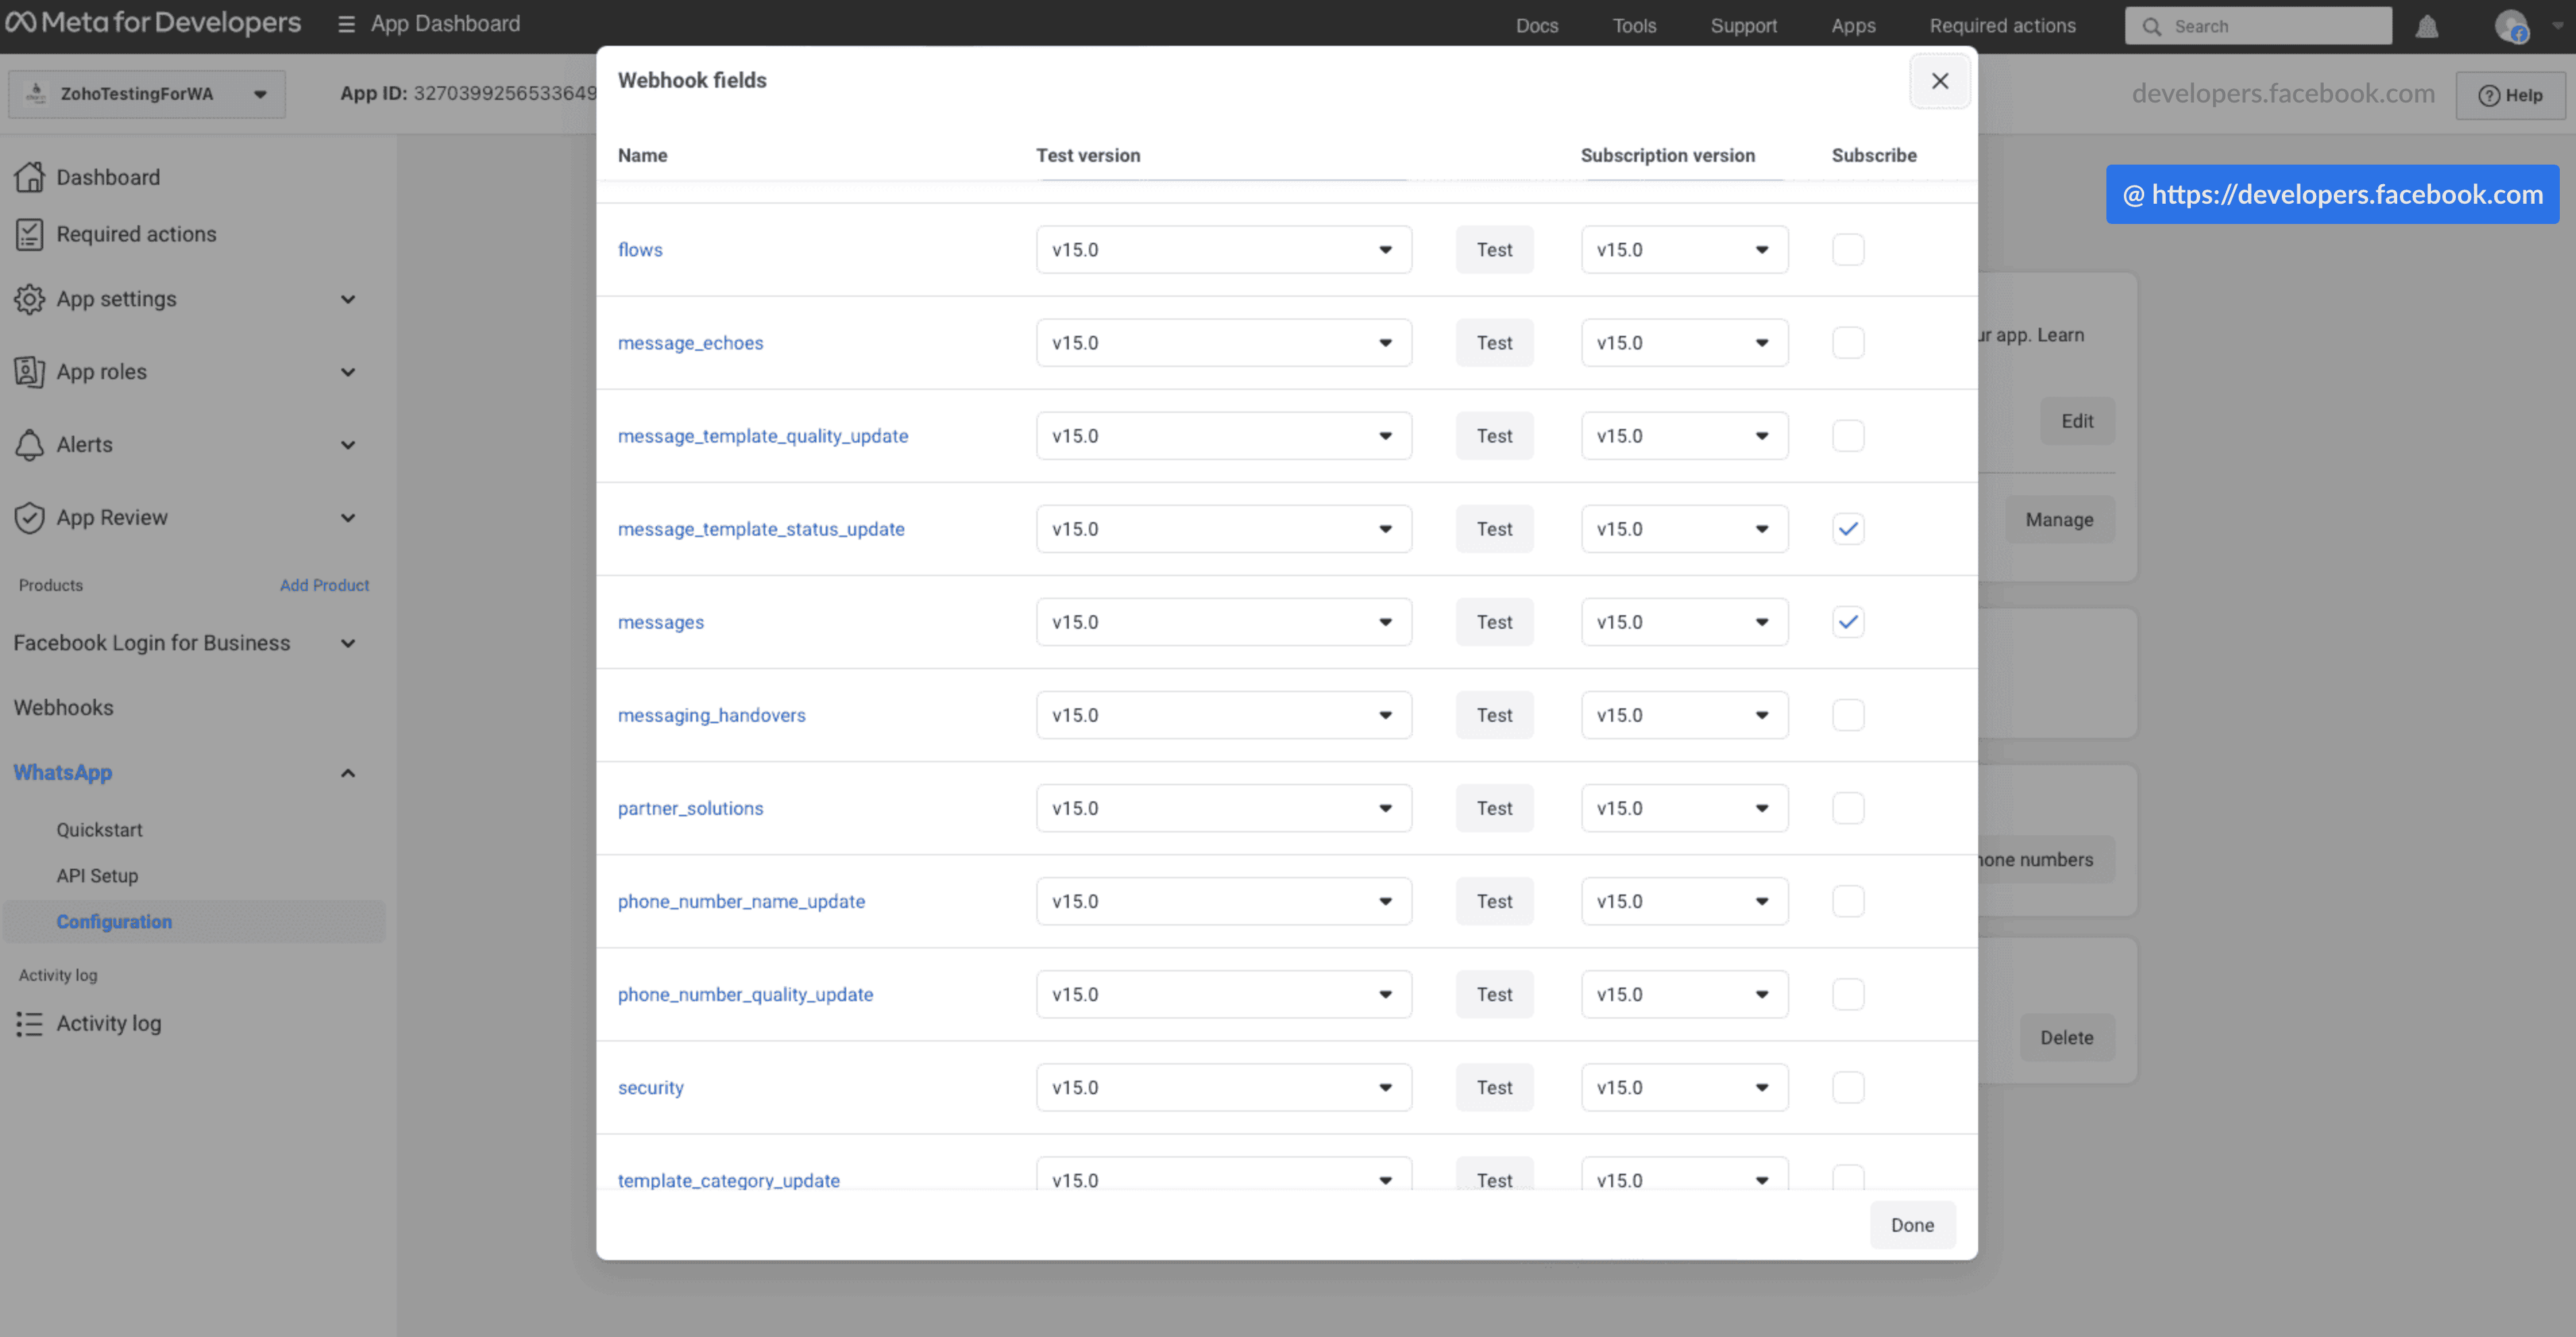Uncheck the messages Subscribe checkbox
This screenshot has height=1337, width=2576.
(1848, 621)
